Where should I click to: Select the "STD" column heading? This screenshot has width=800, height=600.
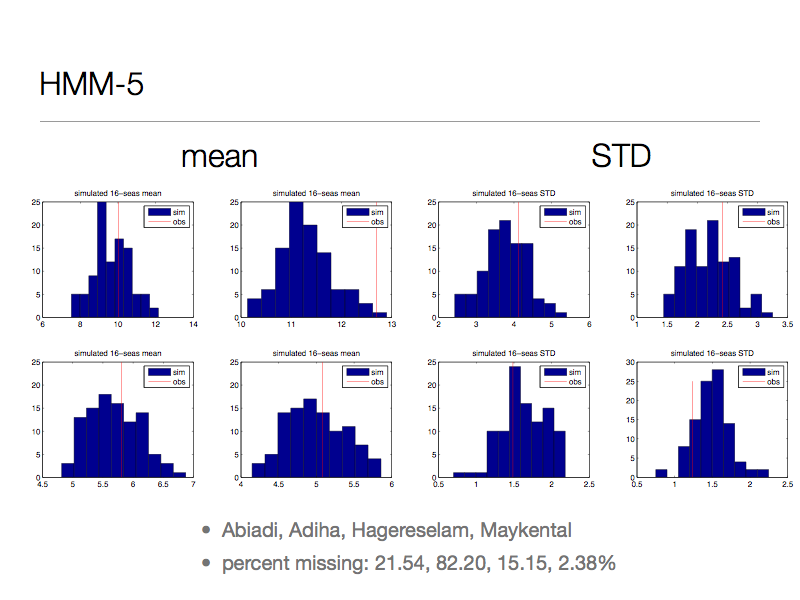[621, 157]
